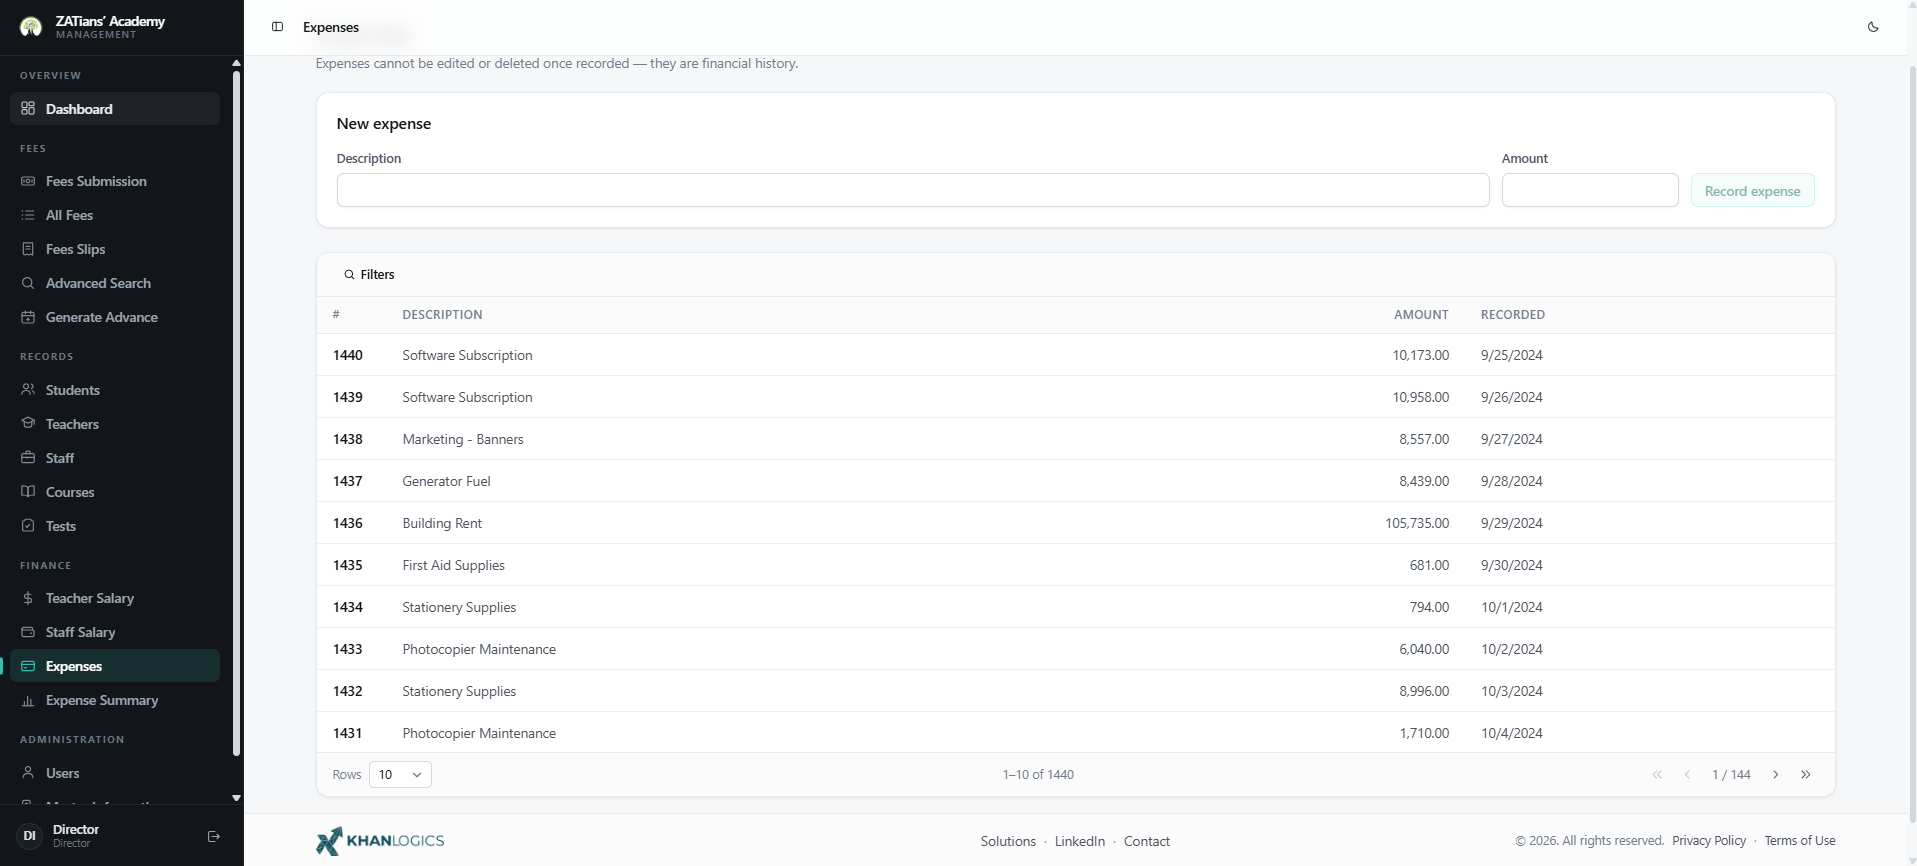
Task: Click the KhanLogics footer logo
Action: (380, 841)
